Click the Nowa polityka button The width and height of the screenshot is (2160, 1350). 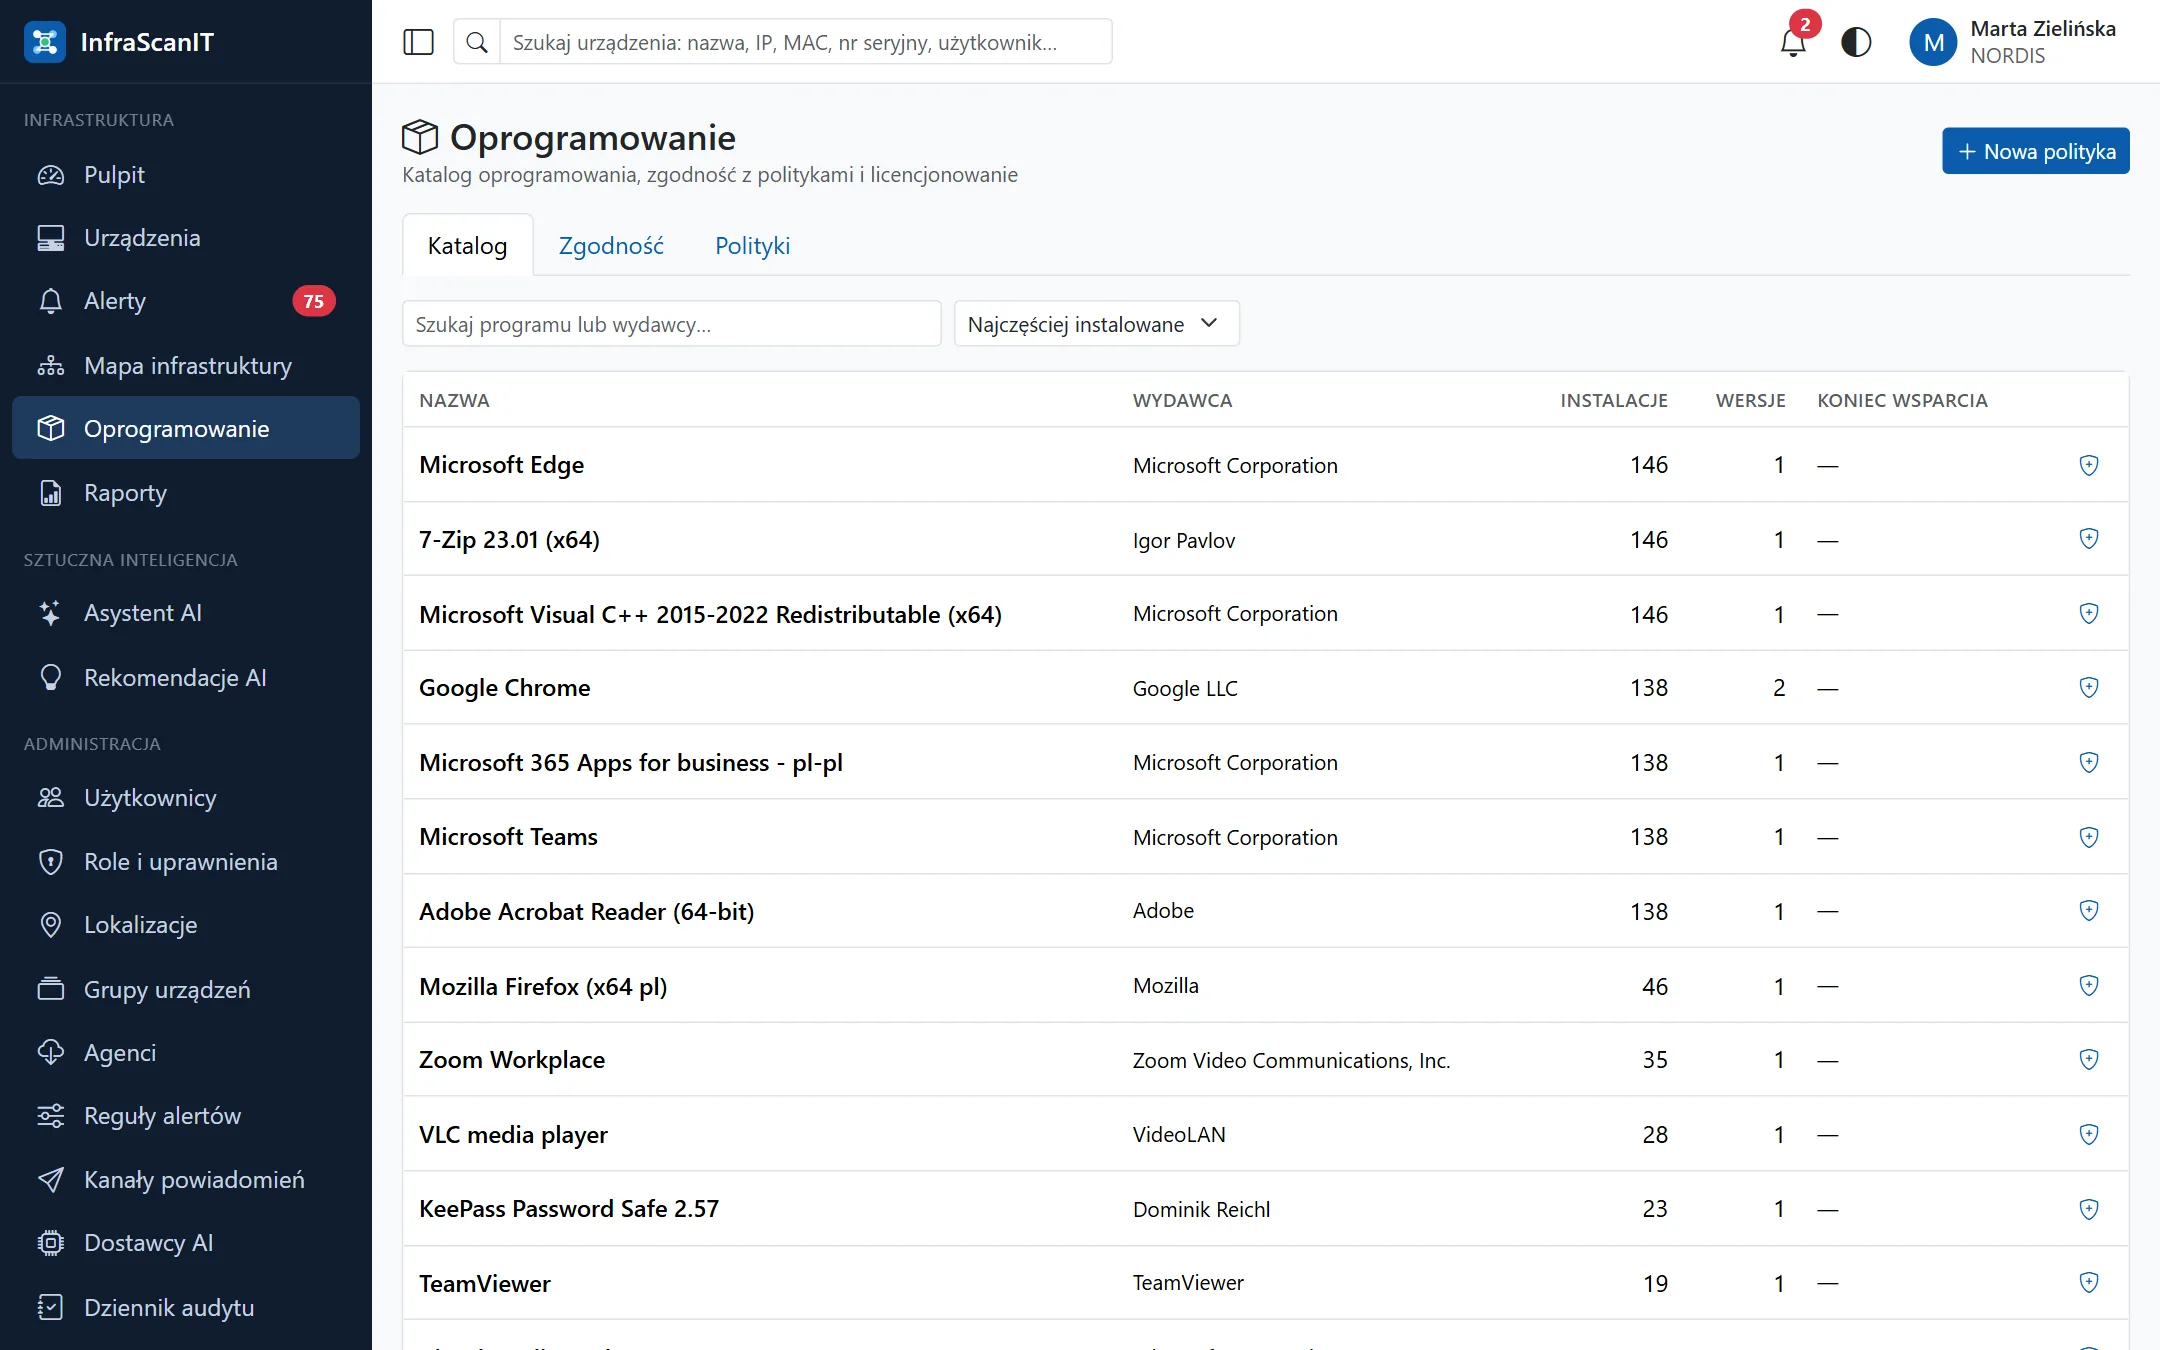tap(2035, 151)
